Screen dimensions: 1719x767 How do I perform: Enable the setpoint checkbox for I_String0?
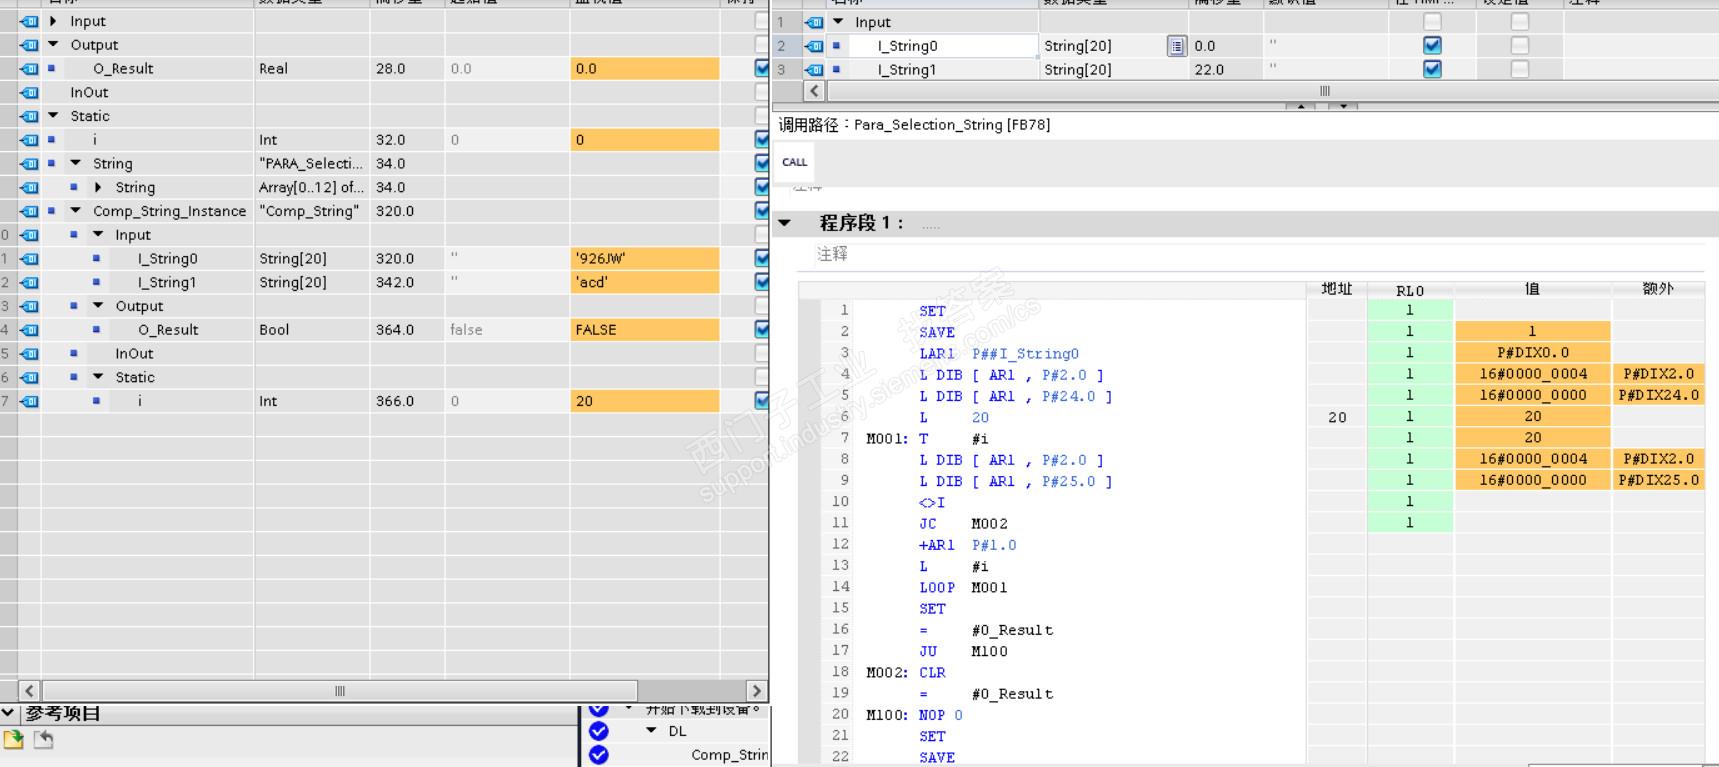[x=1519, y=46]
